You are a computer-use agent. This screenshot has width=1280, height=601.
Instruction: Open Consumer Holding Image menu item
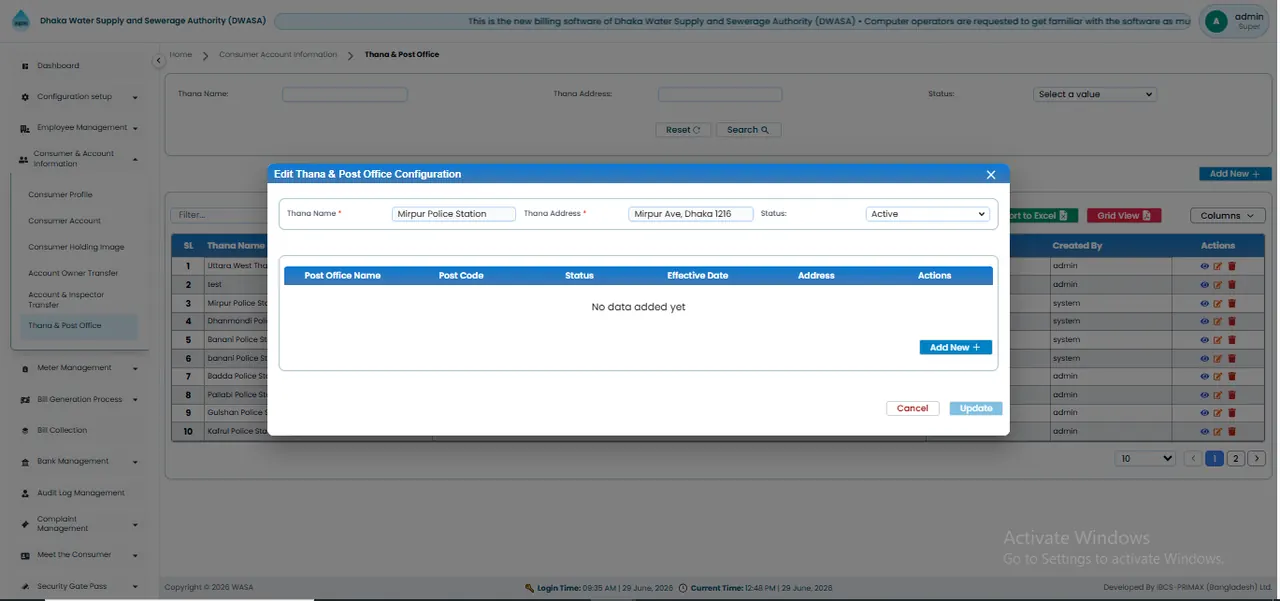[x=76, y=247]
